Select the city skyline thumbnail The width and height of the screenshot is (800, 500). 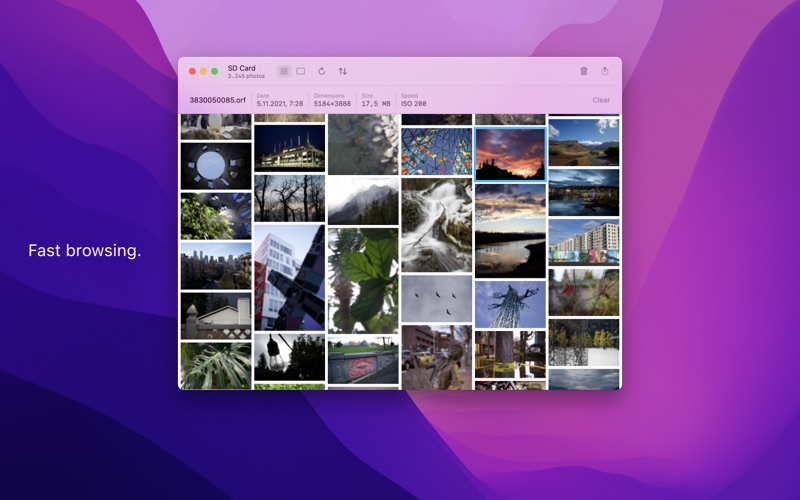(216, 266)
